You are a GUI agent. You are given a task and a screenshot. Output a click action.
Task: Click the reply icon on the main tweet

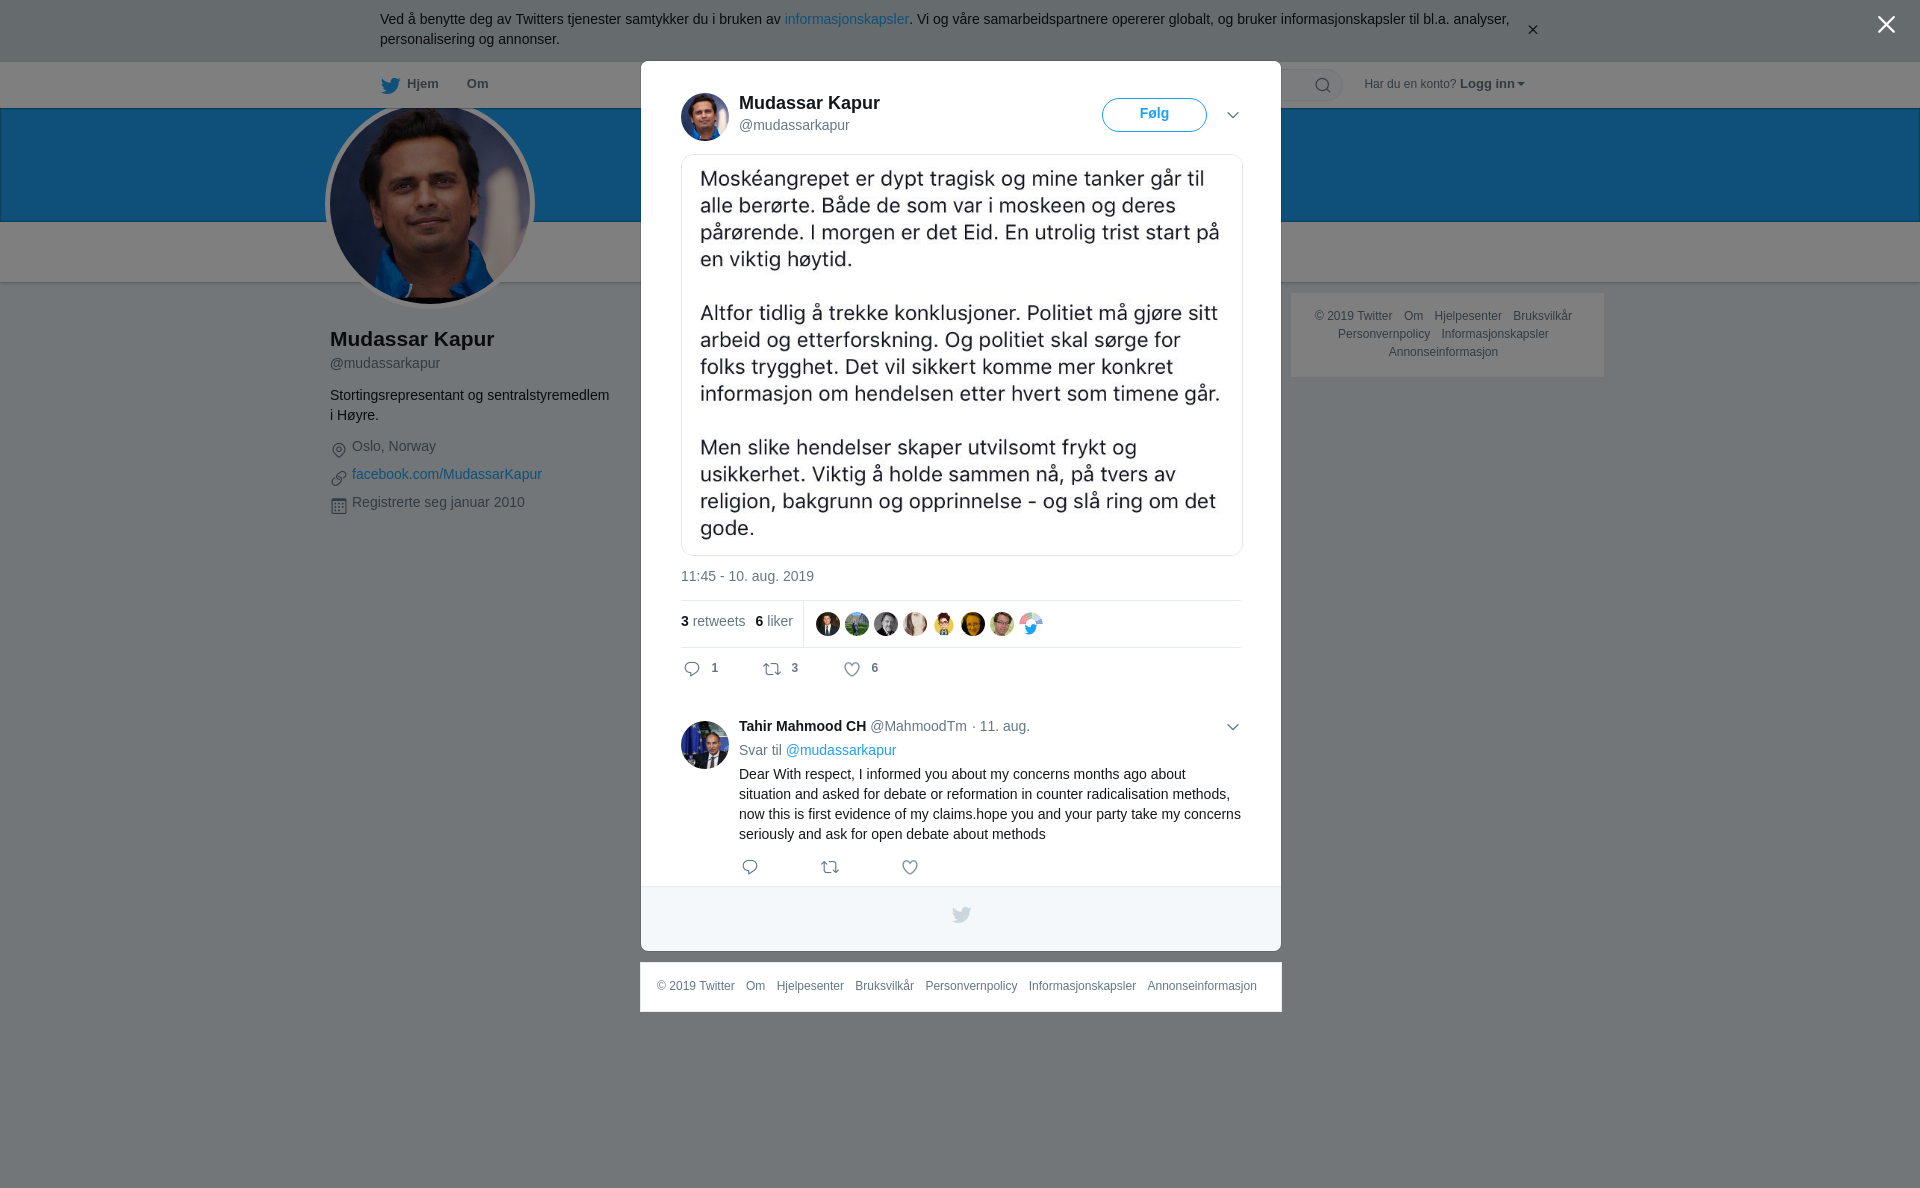pos(692,669)
